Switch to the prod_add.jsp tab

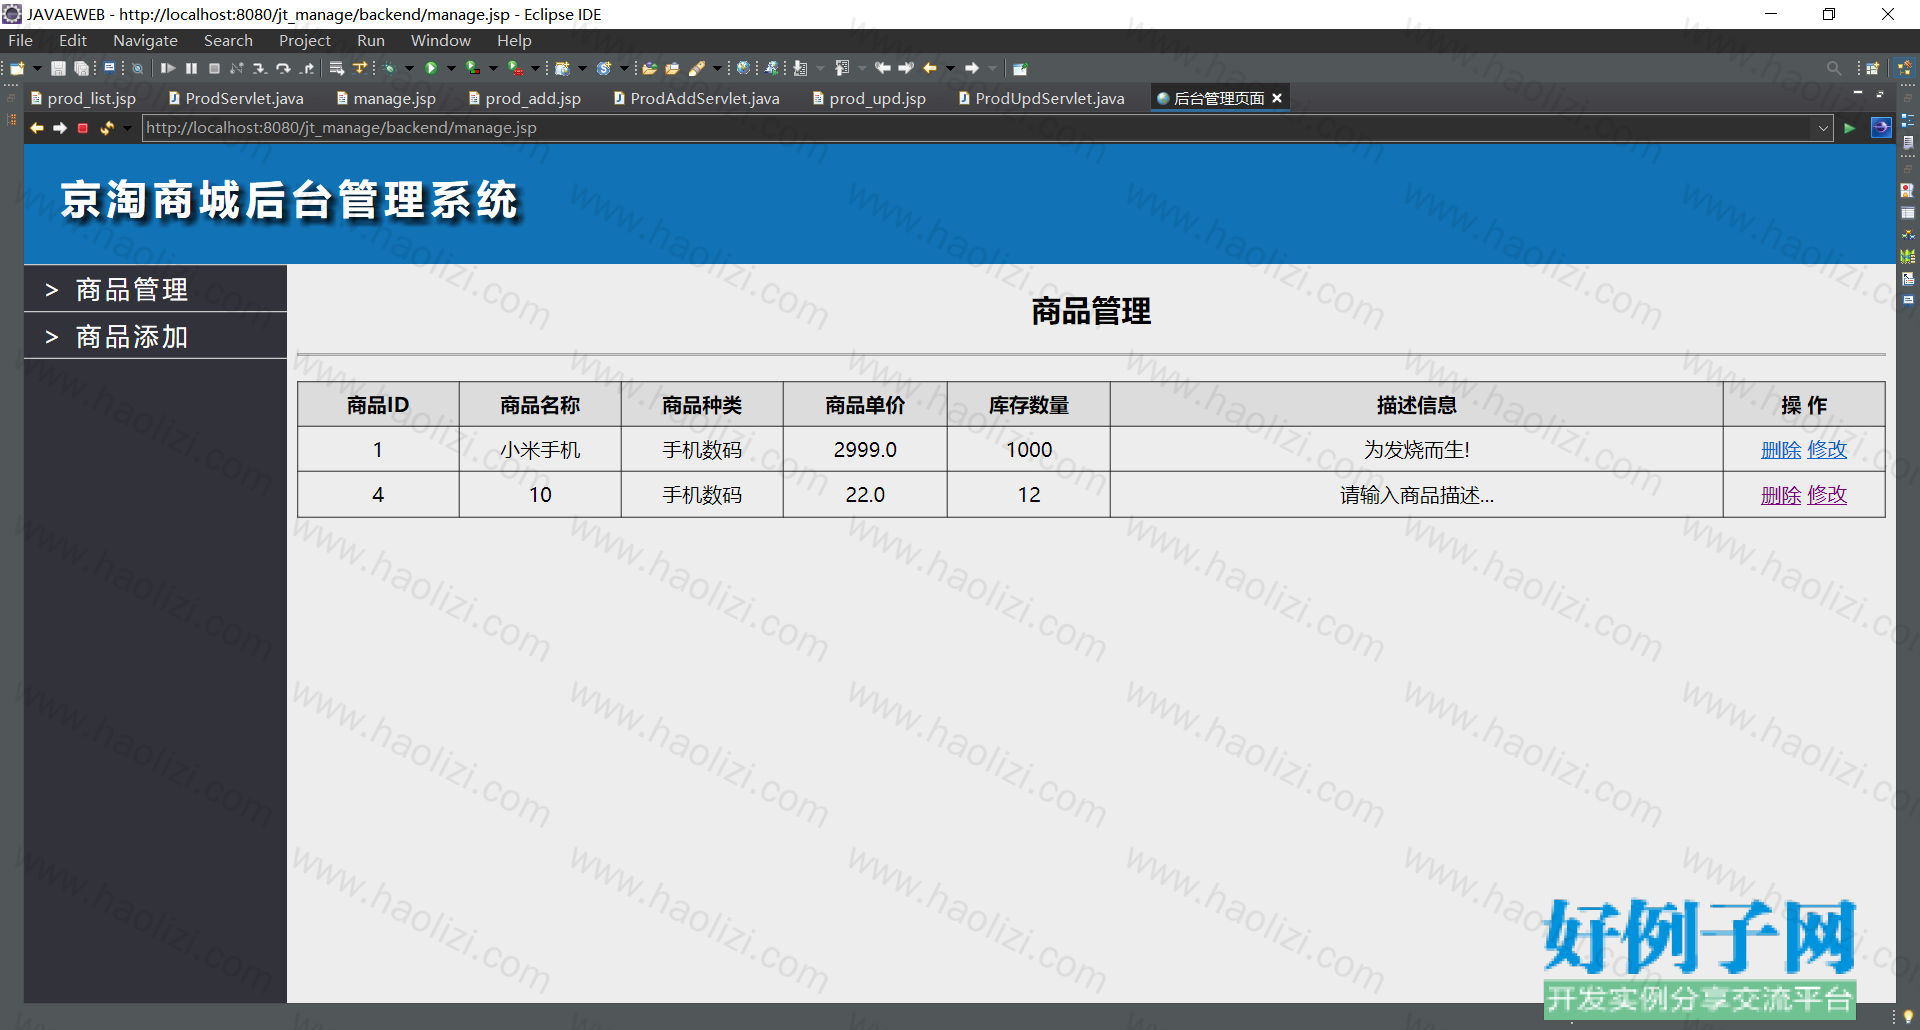tap(525, 98)
